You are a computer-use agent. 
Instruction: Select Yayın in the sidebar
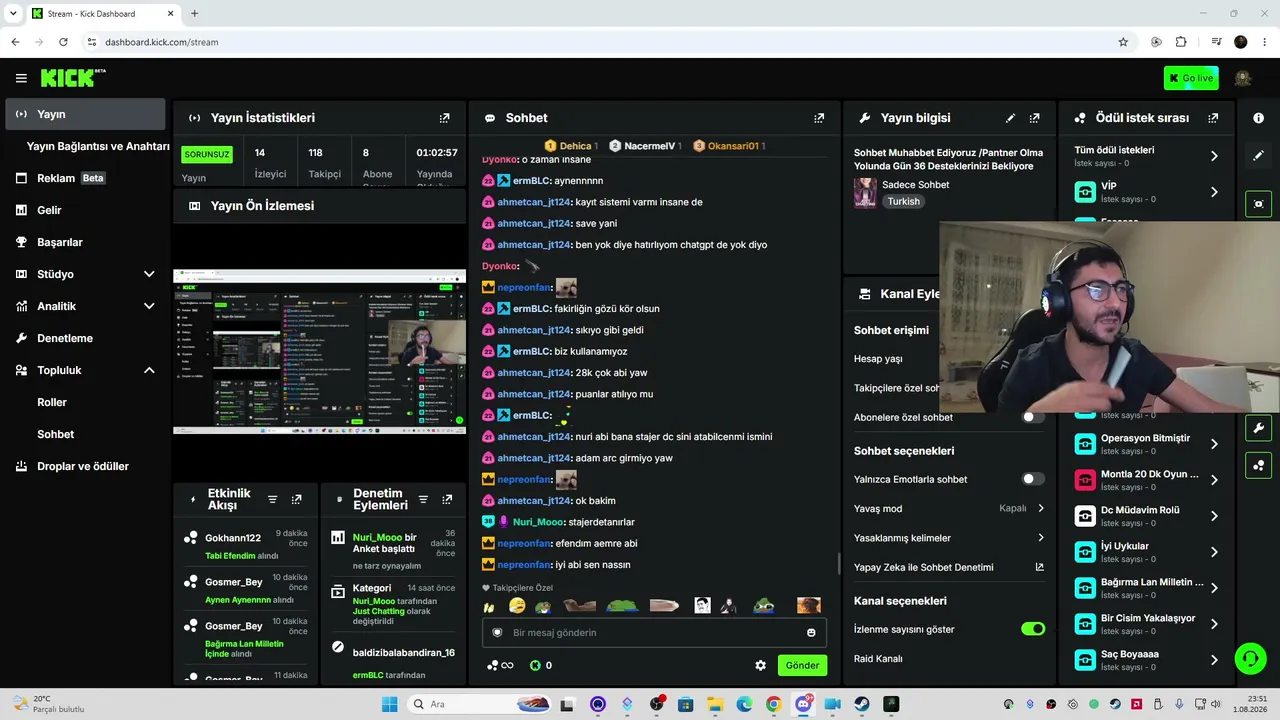click(x=86, y=114)
